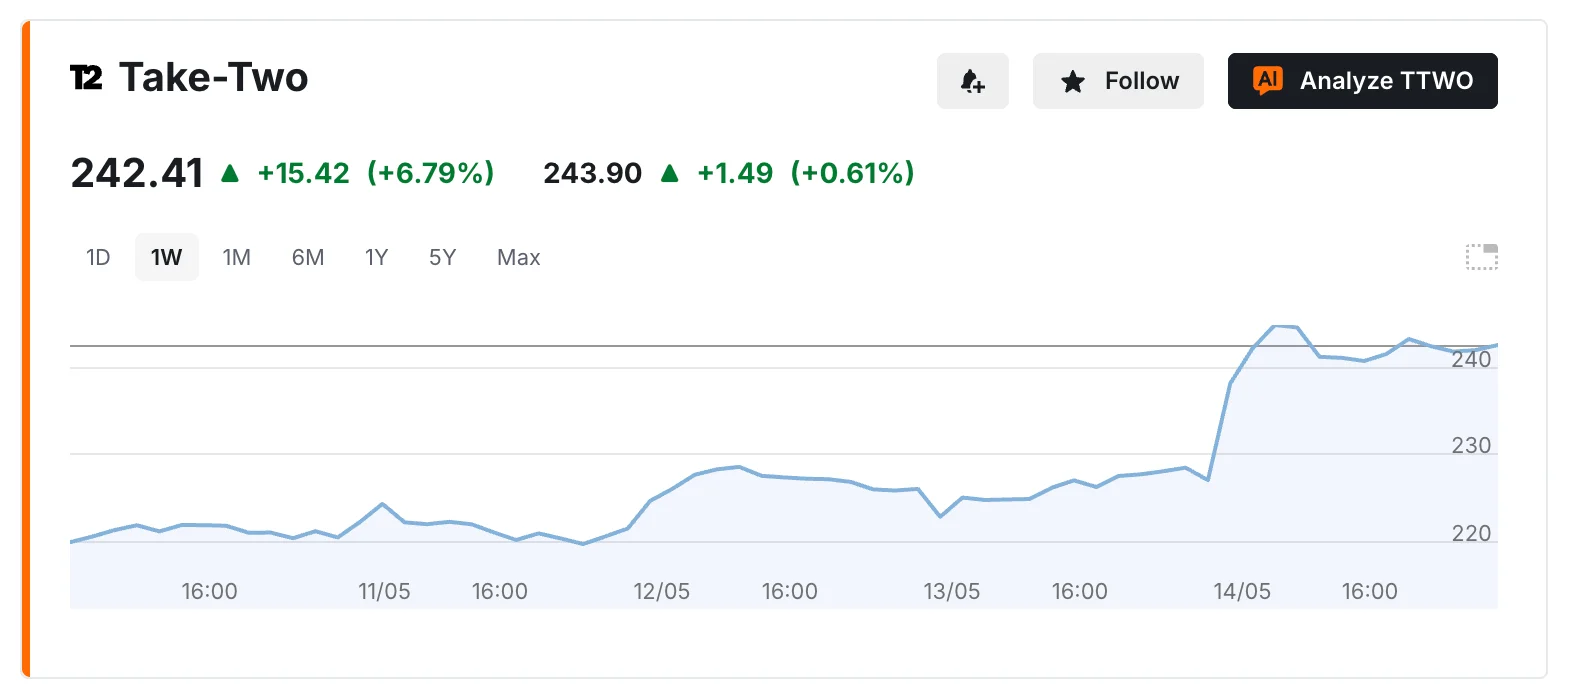Select the 1W time range
This screenshot has height=694, width=1574.
click(167, 257)
